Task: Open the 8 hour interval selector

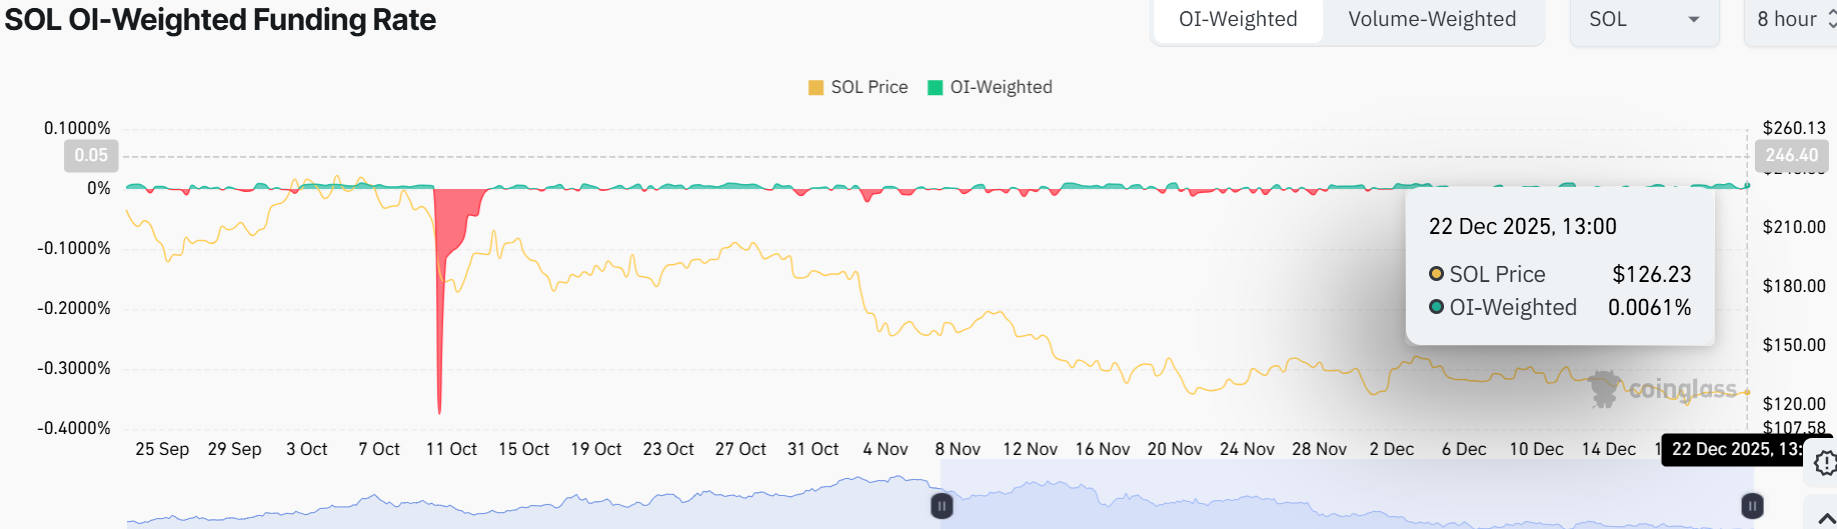Action: tap(1794, 20)
